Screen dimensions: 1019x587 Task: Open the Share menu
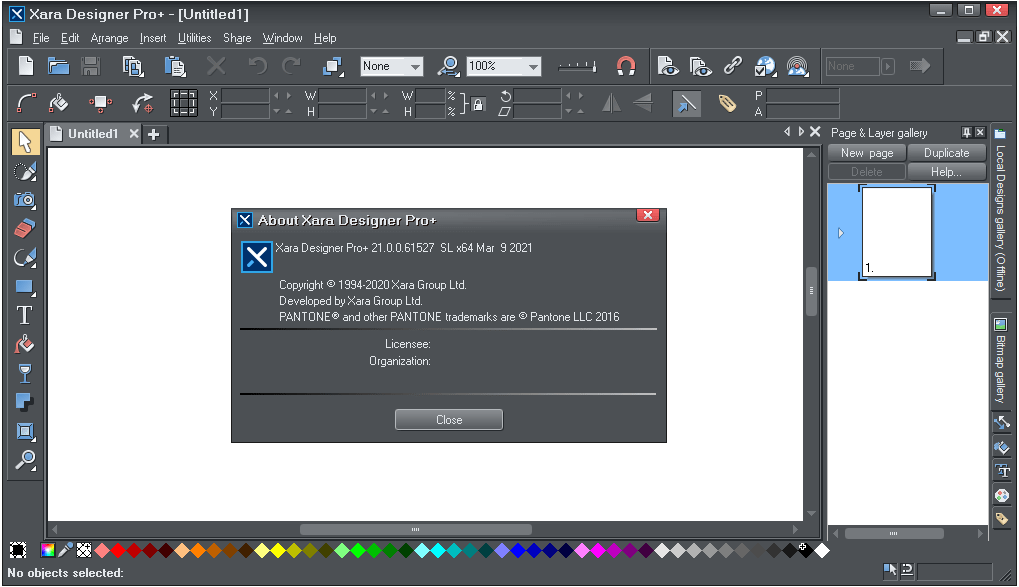[237, 38]
